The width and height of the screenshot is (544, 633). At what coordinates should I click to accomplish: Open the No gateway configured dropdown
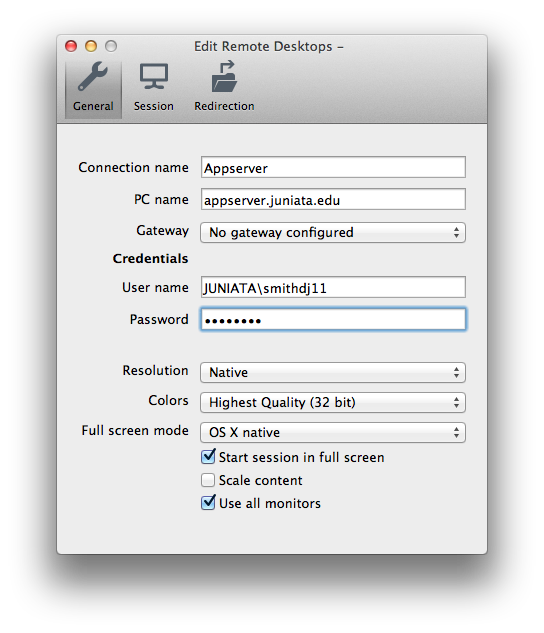click(333, 233)
